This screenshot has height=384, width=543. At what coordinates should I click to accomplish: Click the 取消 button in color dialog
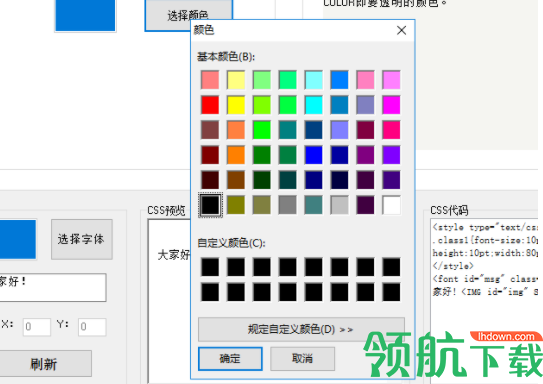click(302, 359)
